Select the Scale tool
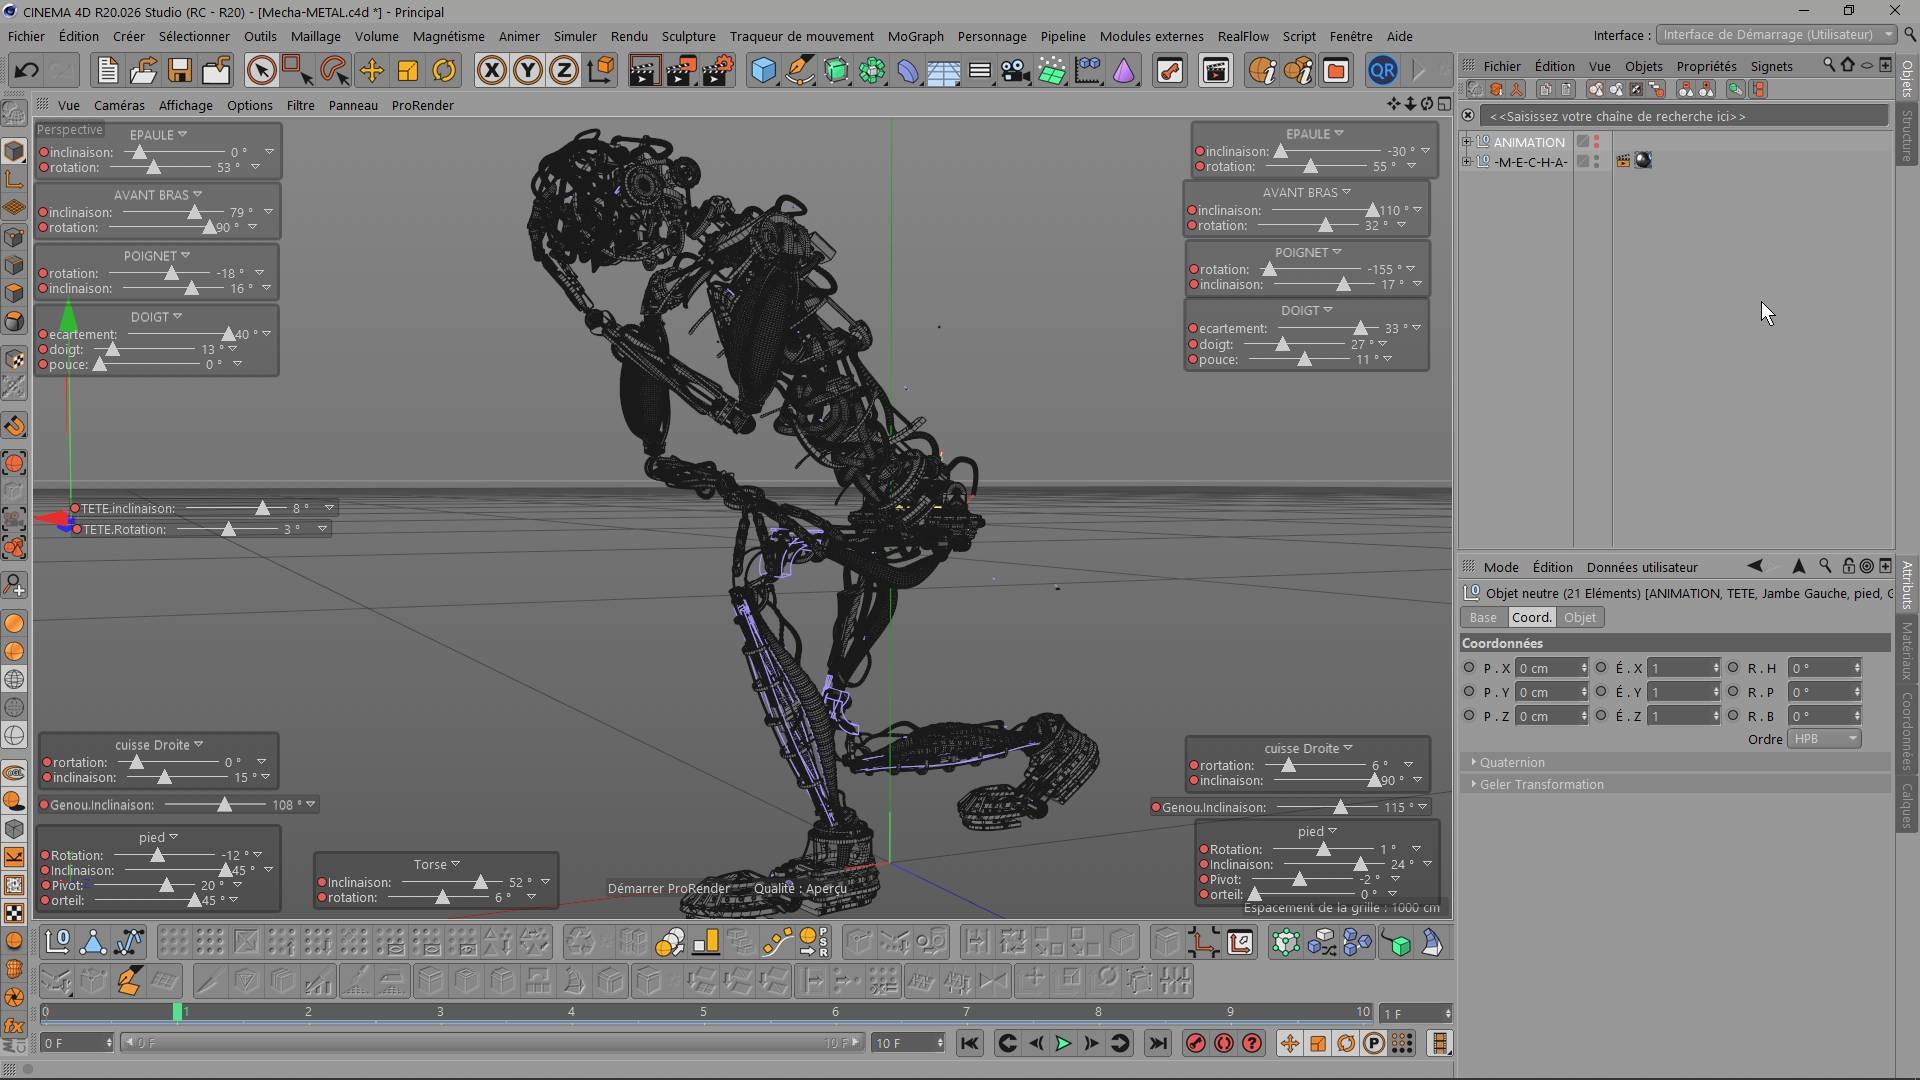This screenshot has width=1920, height=1080. (x=407, y=71)
